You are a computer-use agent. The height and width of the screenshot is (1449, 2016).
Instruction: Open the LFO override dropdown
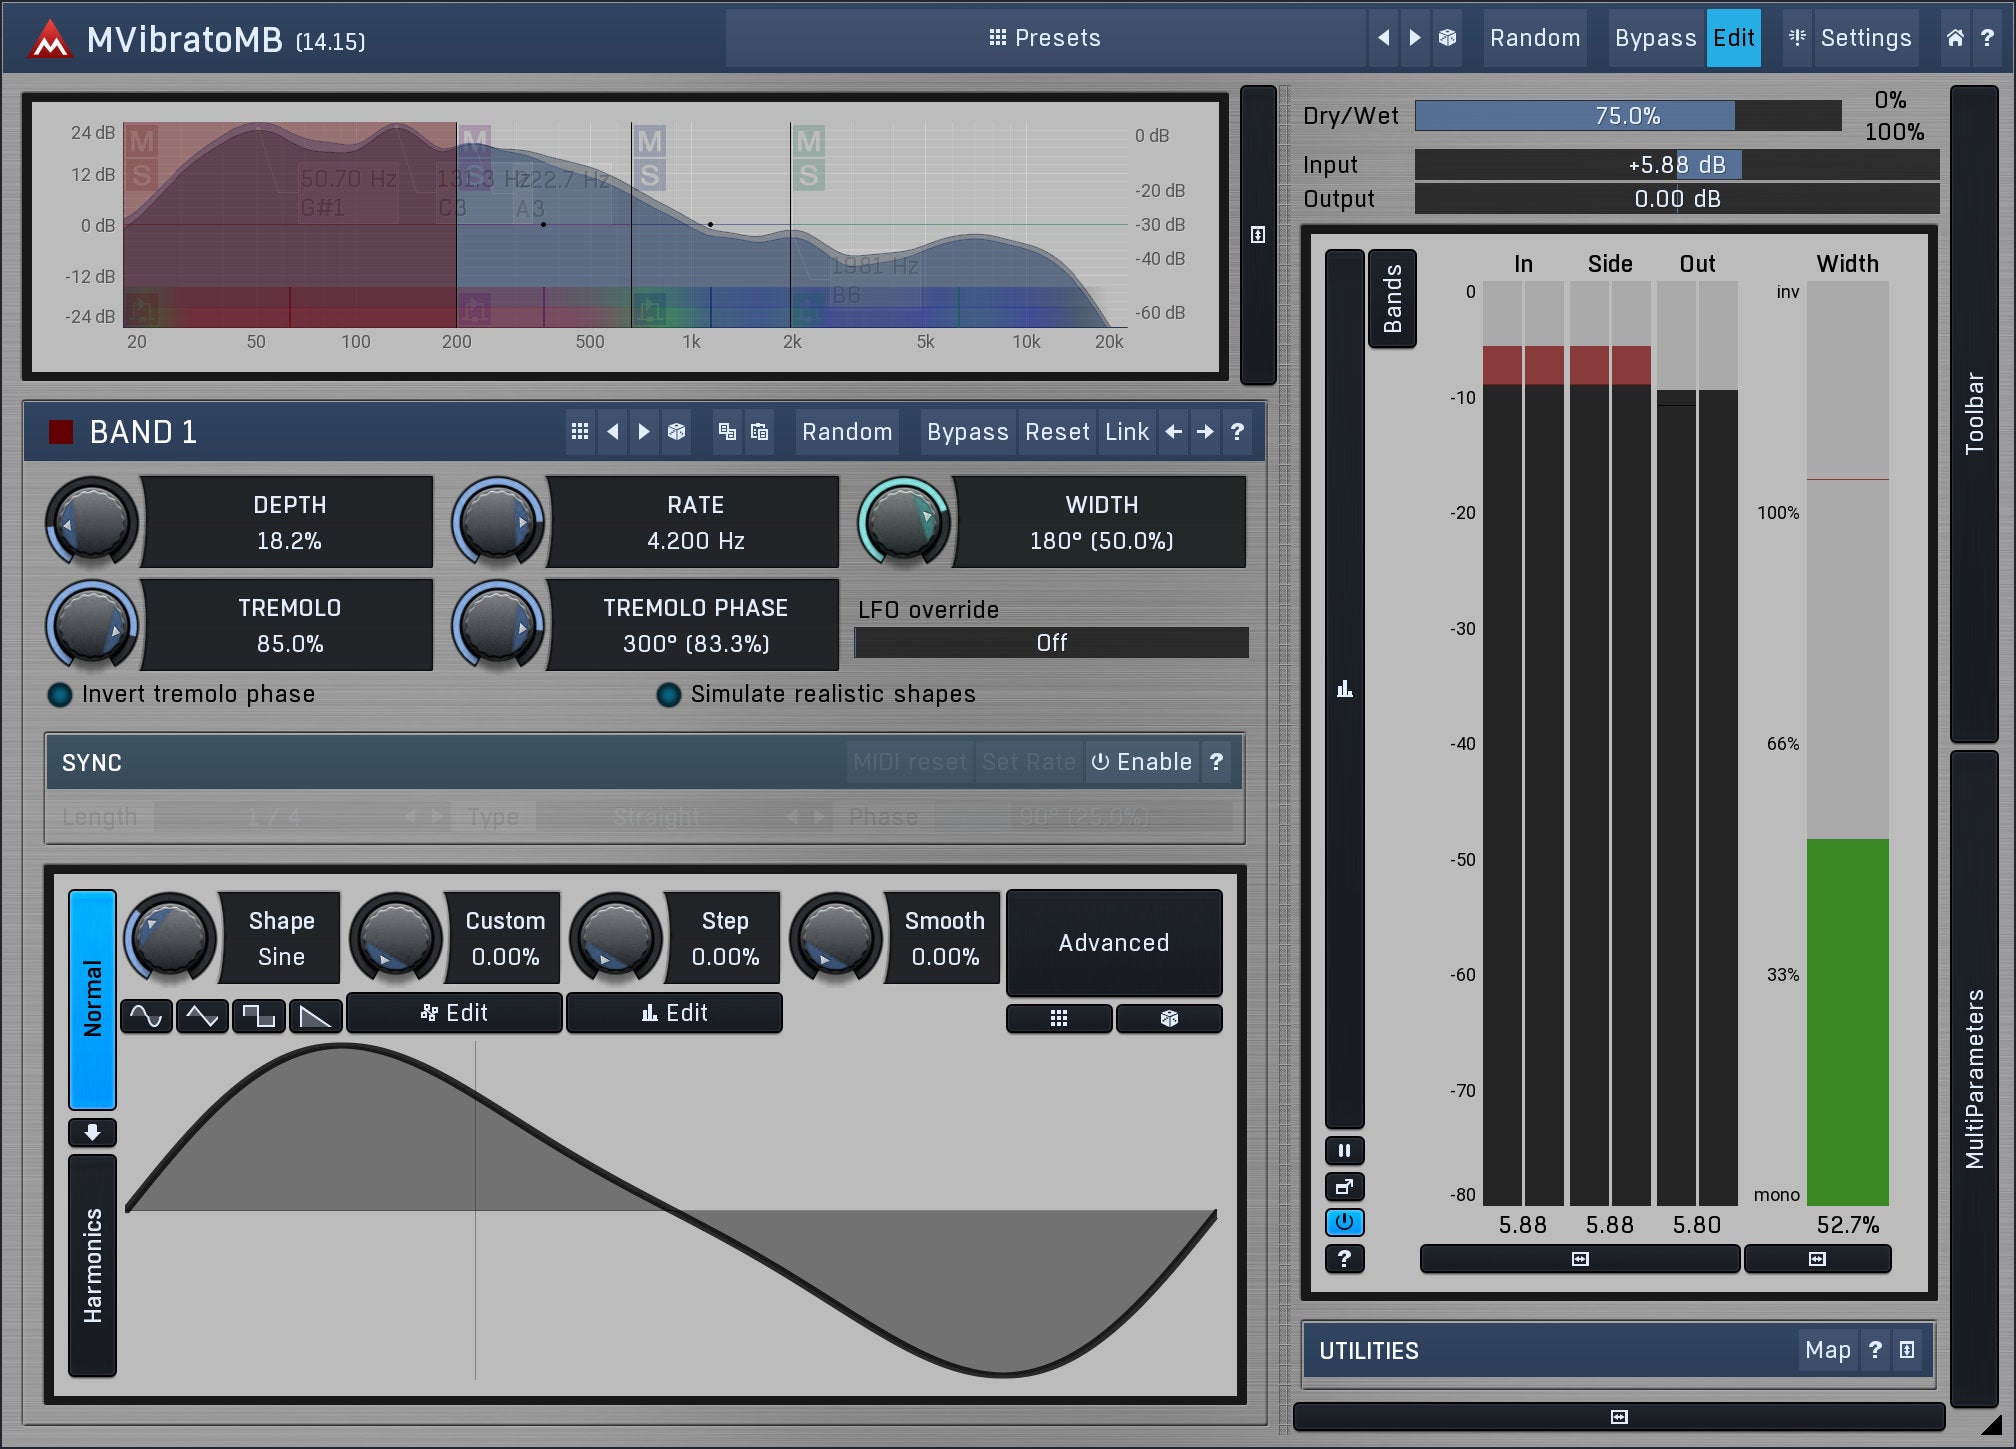point(1051,643)
